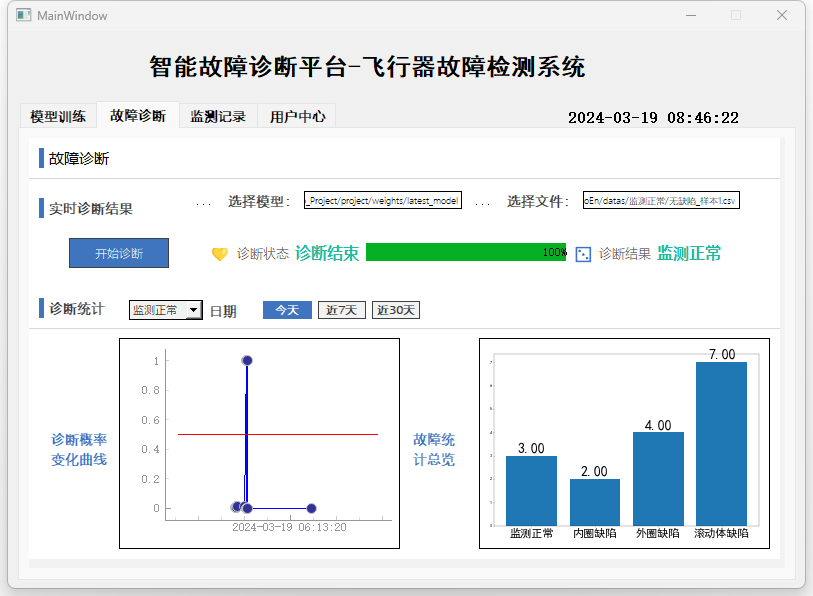Click the dice icon beside 诊断结果
The height and width of the screenshot is (596, 813).
(583, 254)
